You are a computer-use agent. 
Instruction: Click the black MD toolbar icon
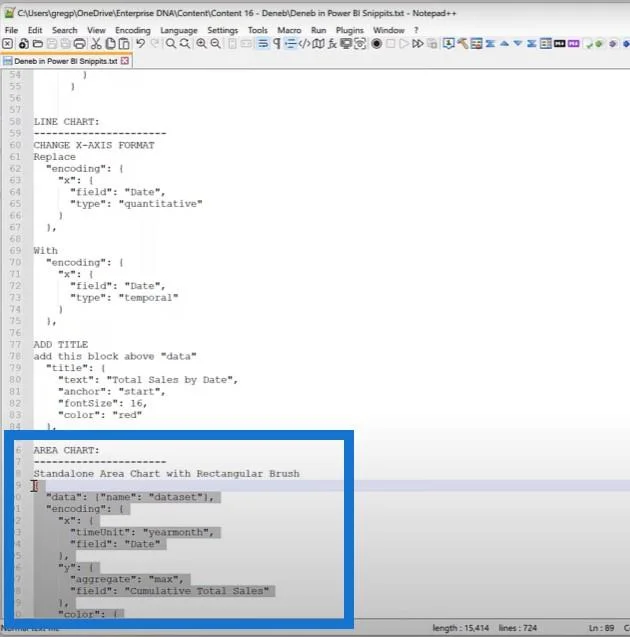point(559,43)
